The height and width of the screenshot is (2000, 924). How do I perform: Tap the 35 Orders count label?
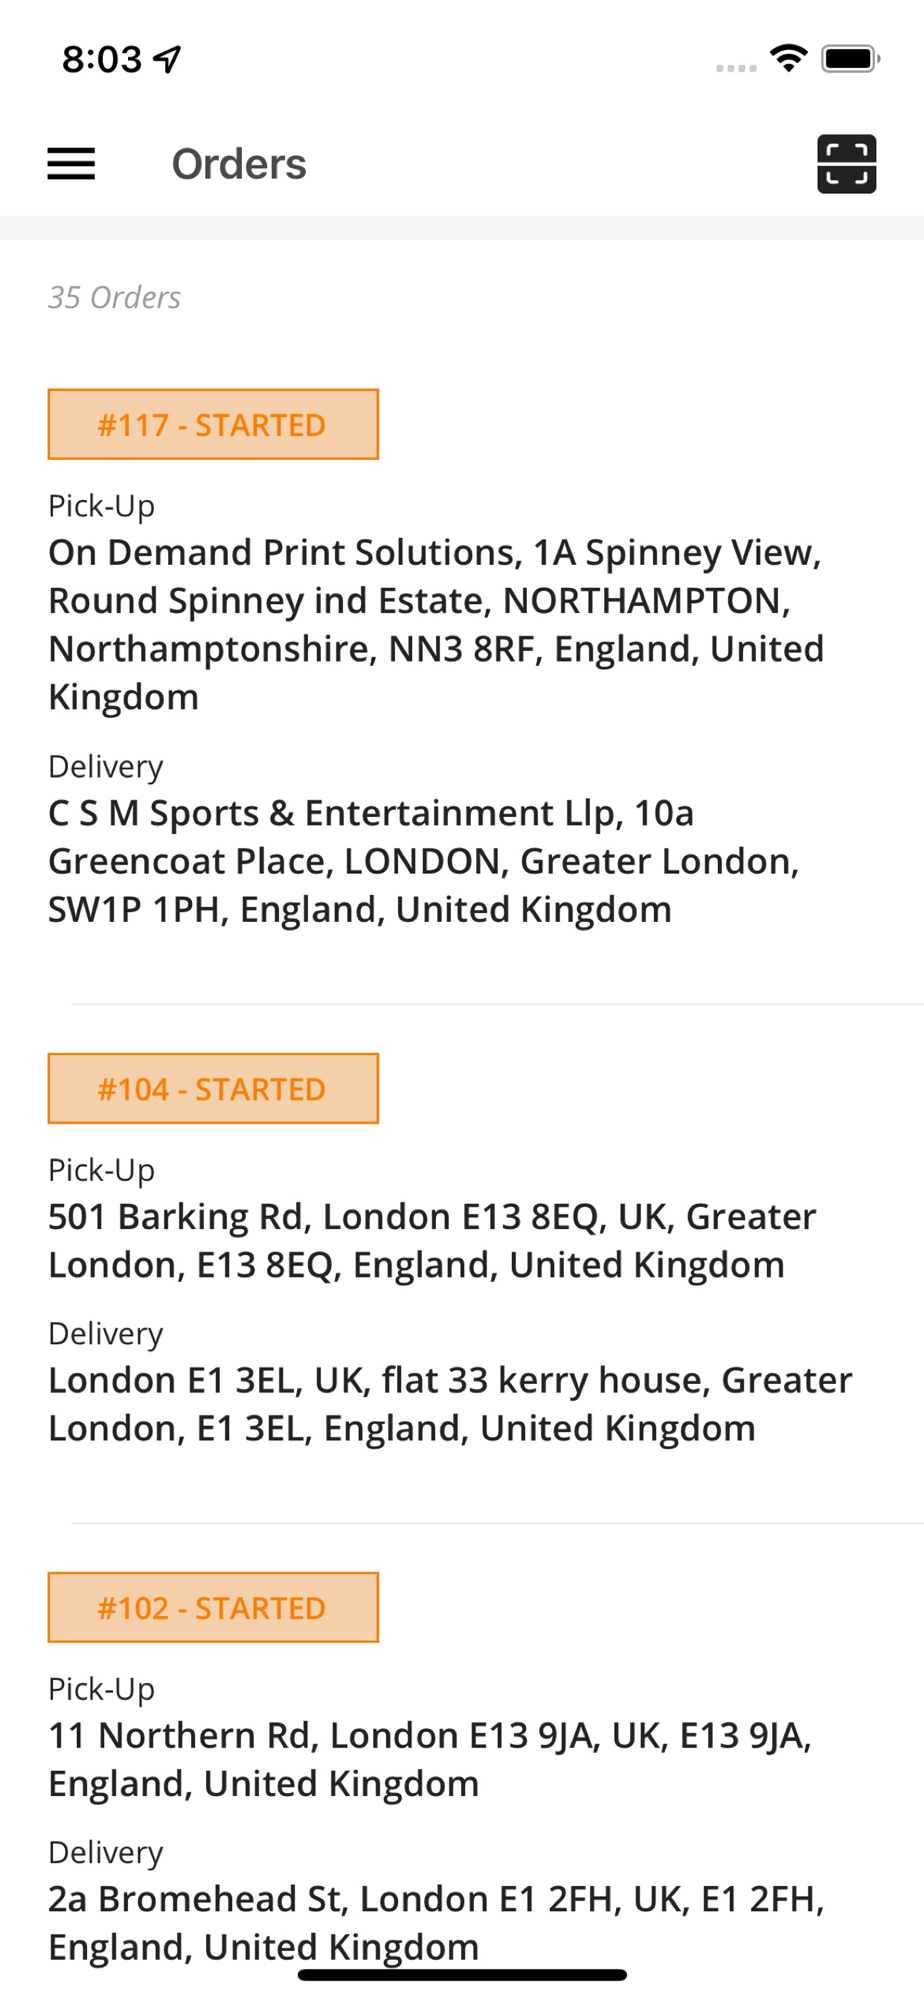(115, 298)
